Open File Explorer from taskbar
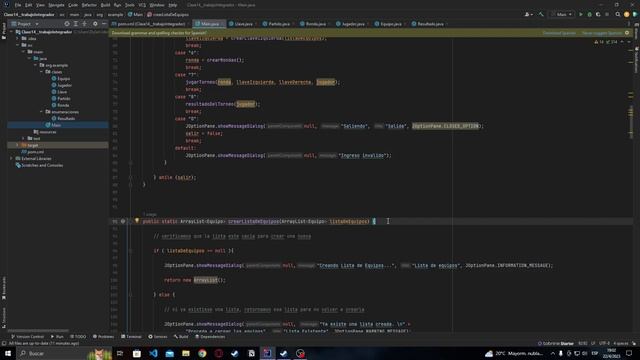The width and height of the screenshot is (640, 360). tap(186, 353)
